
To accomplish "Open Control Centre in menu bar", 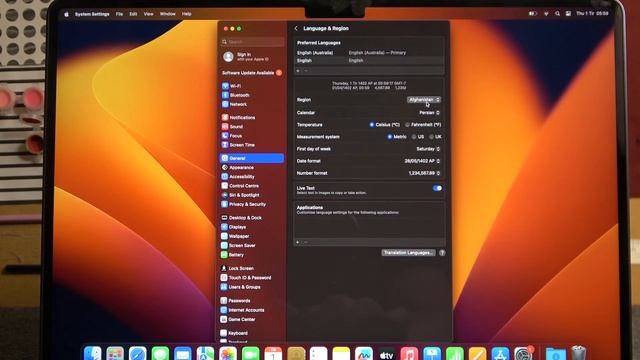I will 568,13.
